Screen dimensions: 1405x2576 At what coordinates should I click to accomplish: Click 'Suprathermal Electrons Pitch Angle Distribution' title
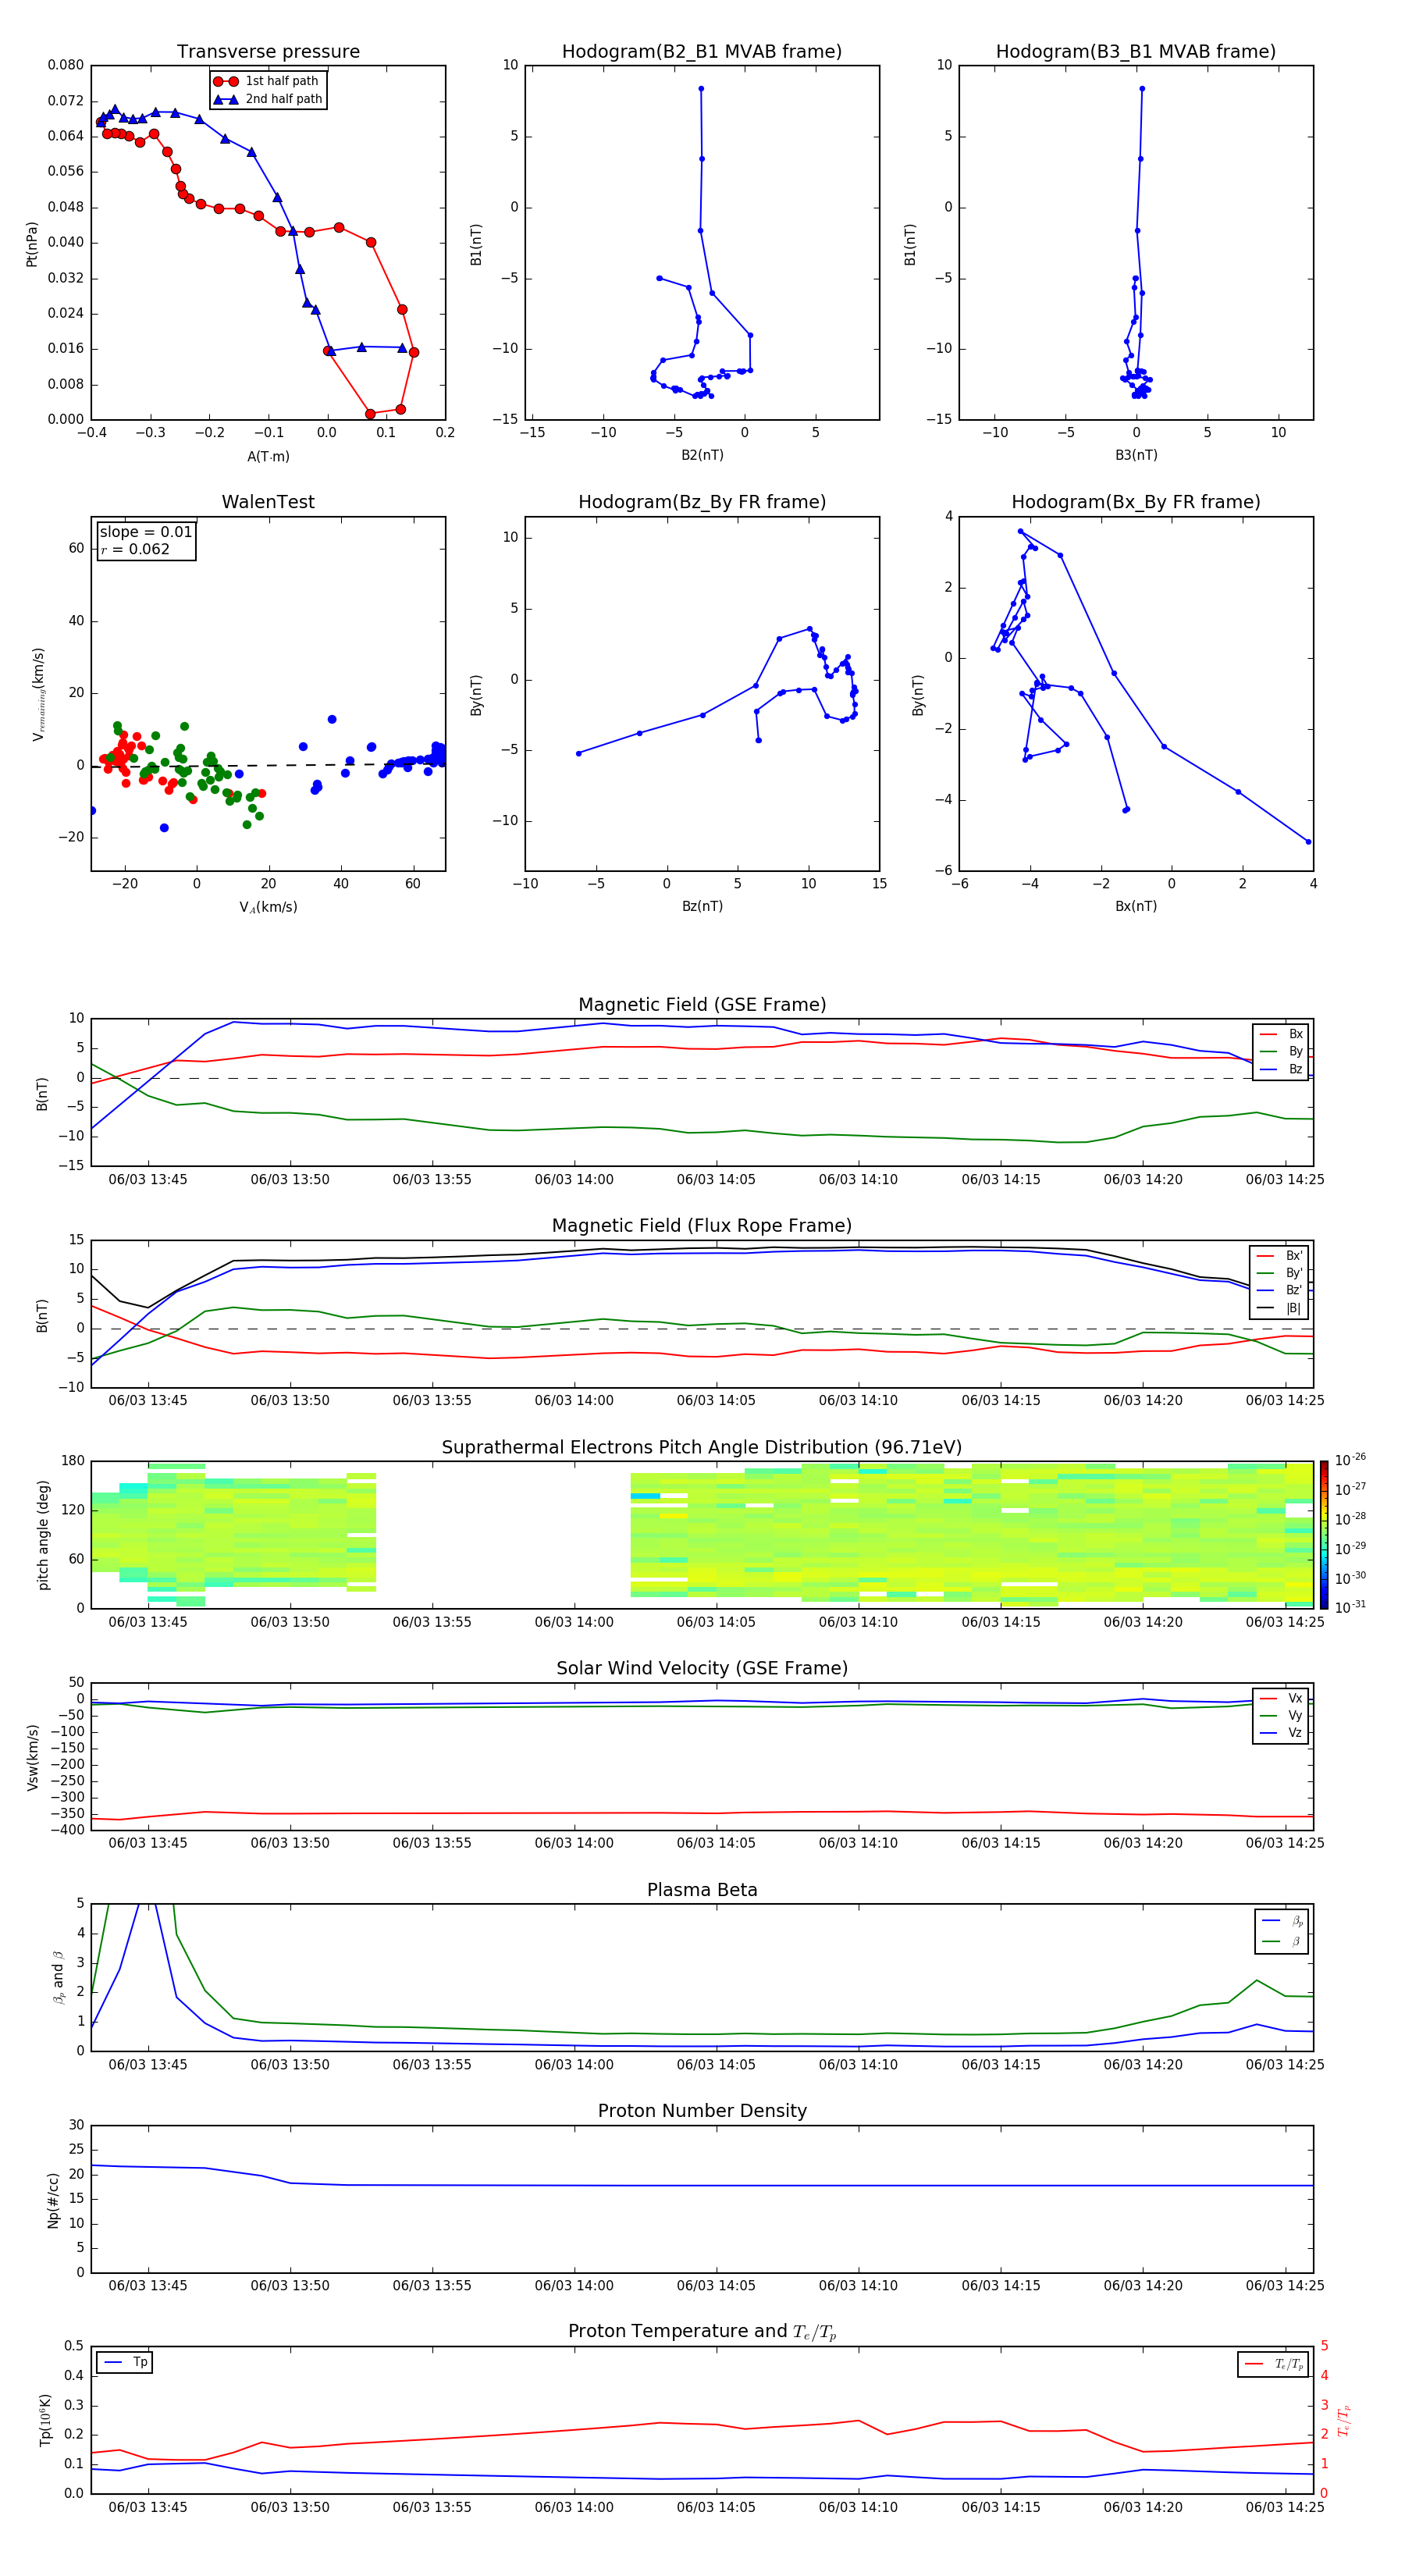coord(702,1448)
